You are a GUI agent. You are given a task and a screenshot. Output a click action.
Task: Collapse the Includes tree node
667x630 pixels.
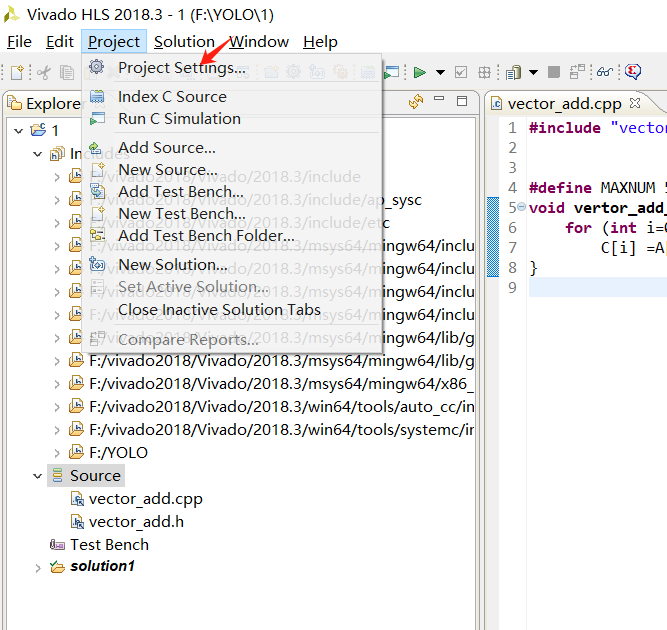37,154
